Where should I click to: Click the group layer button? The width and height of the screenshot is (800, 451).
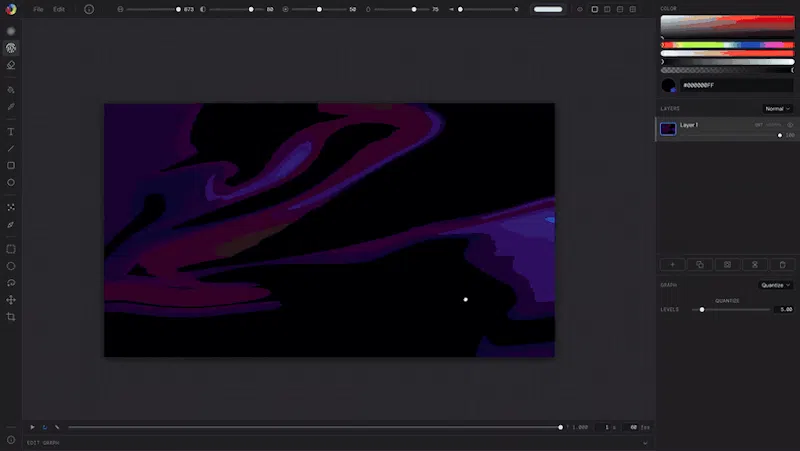[728, 264]
